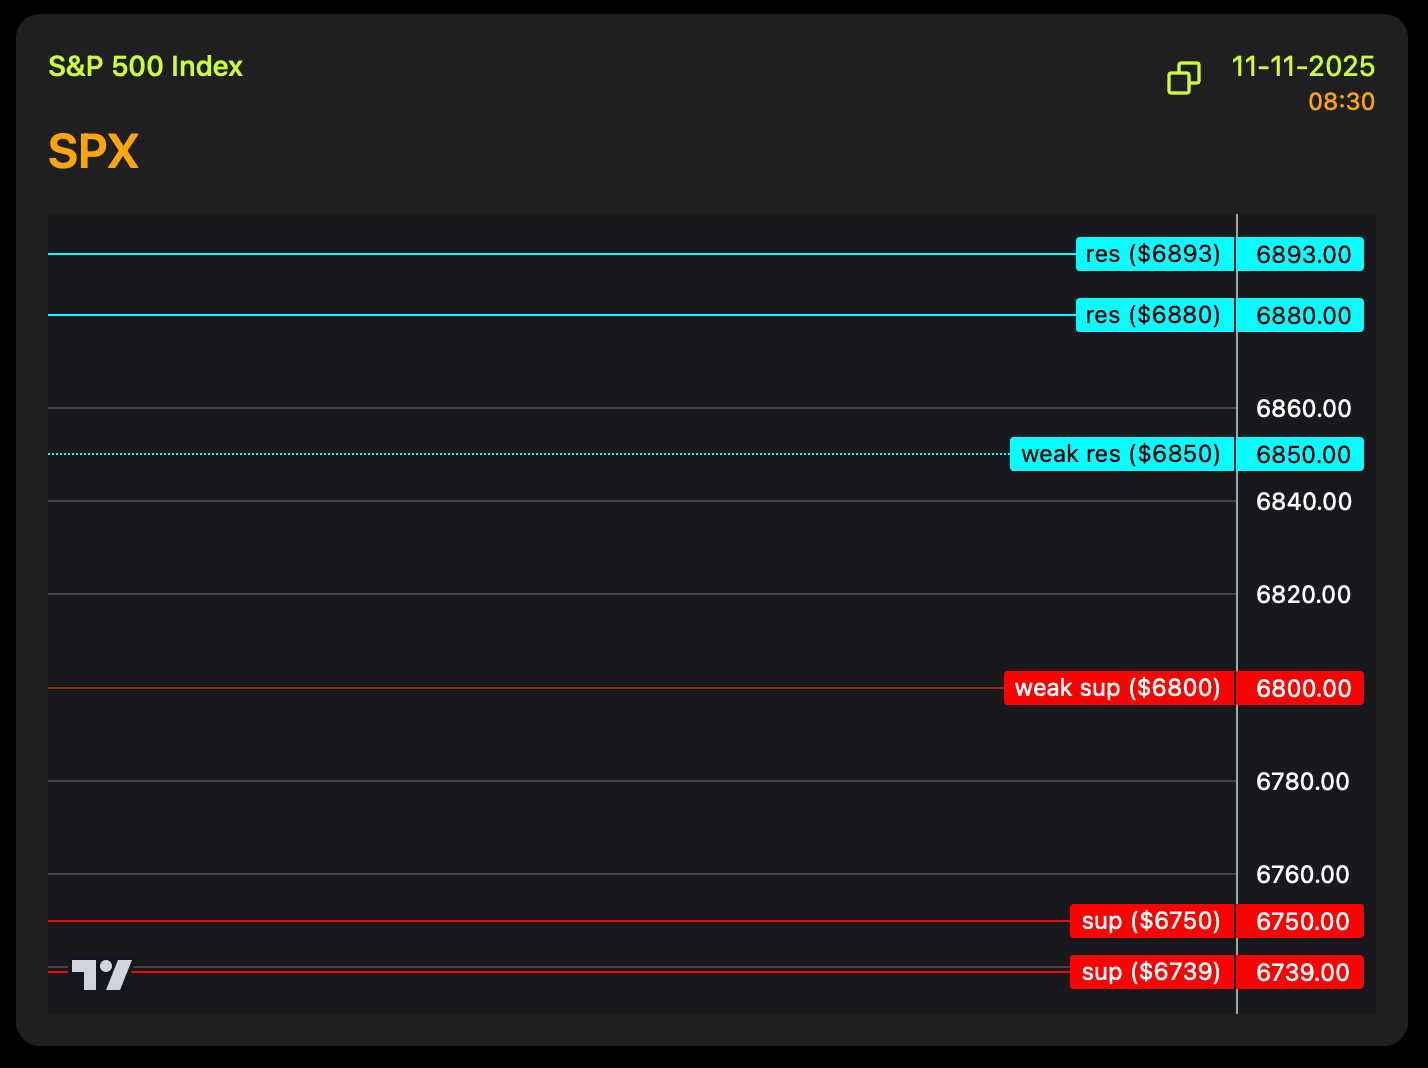Click the 11-11-2025 date label
This screenshot has height=1068, width=1428.
[1302, 67]
